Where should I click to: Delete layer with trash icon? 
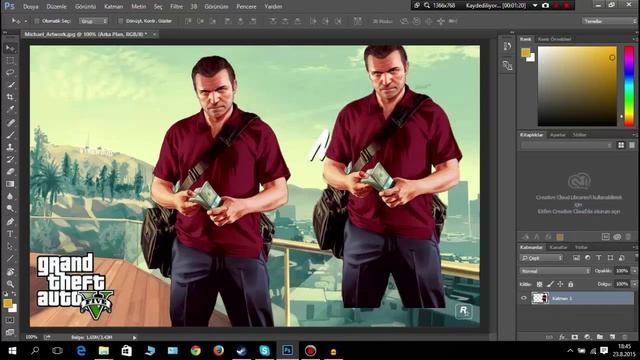pyautogui.click(x=624, y=337)
